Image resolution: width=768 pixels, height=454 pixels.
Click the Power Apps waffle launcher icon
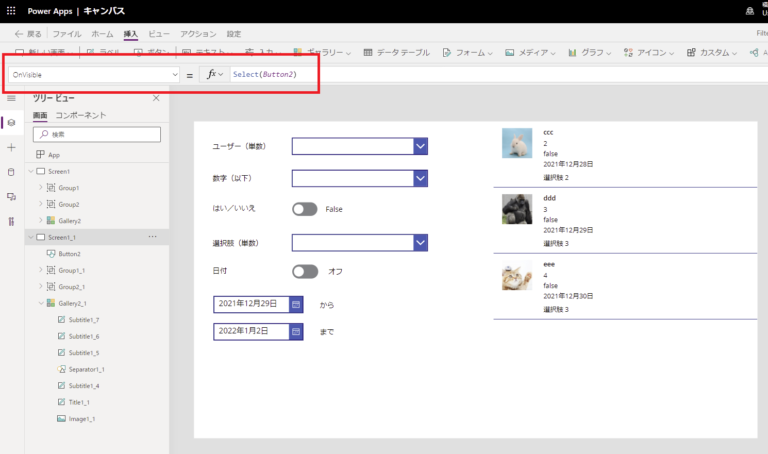pos(12,10)
